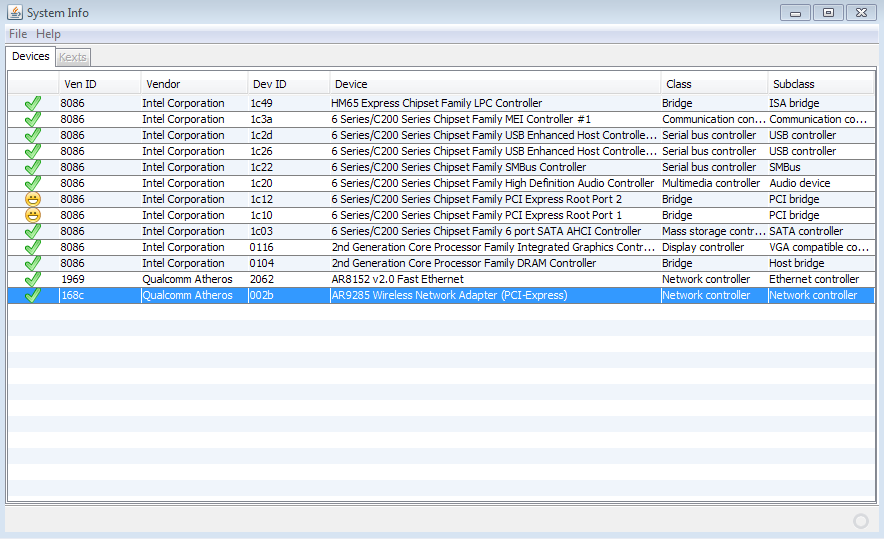The image size is (884, 539).
Task: Click checkmark icon in MEI Controller #1 row
Action: (x=33, y=119)
